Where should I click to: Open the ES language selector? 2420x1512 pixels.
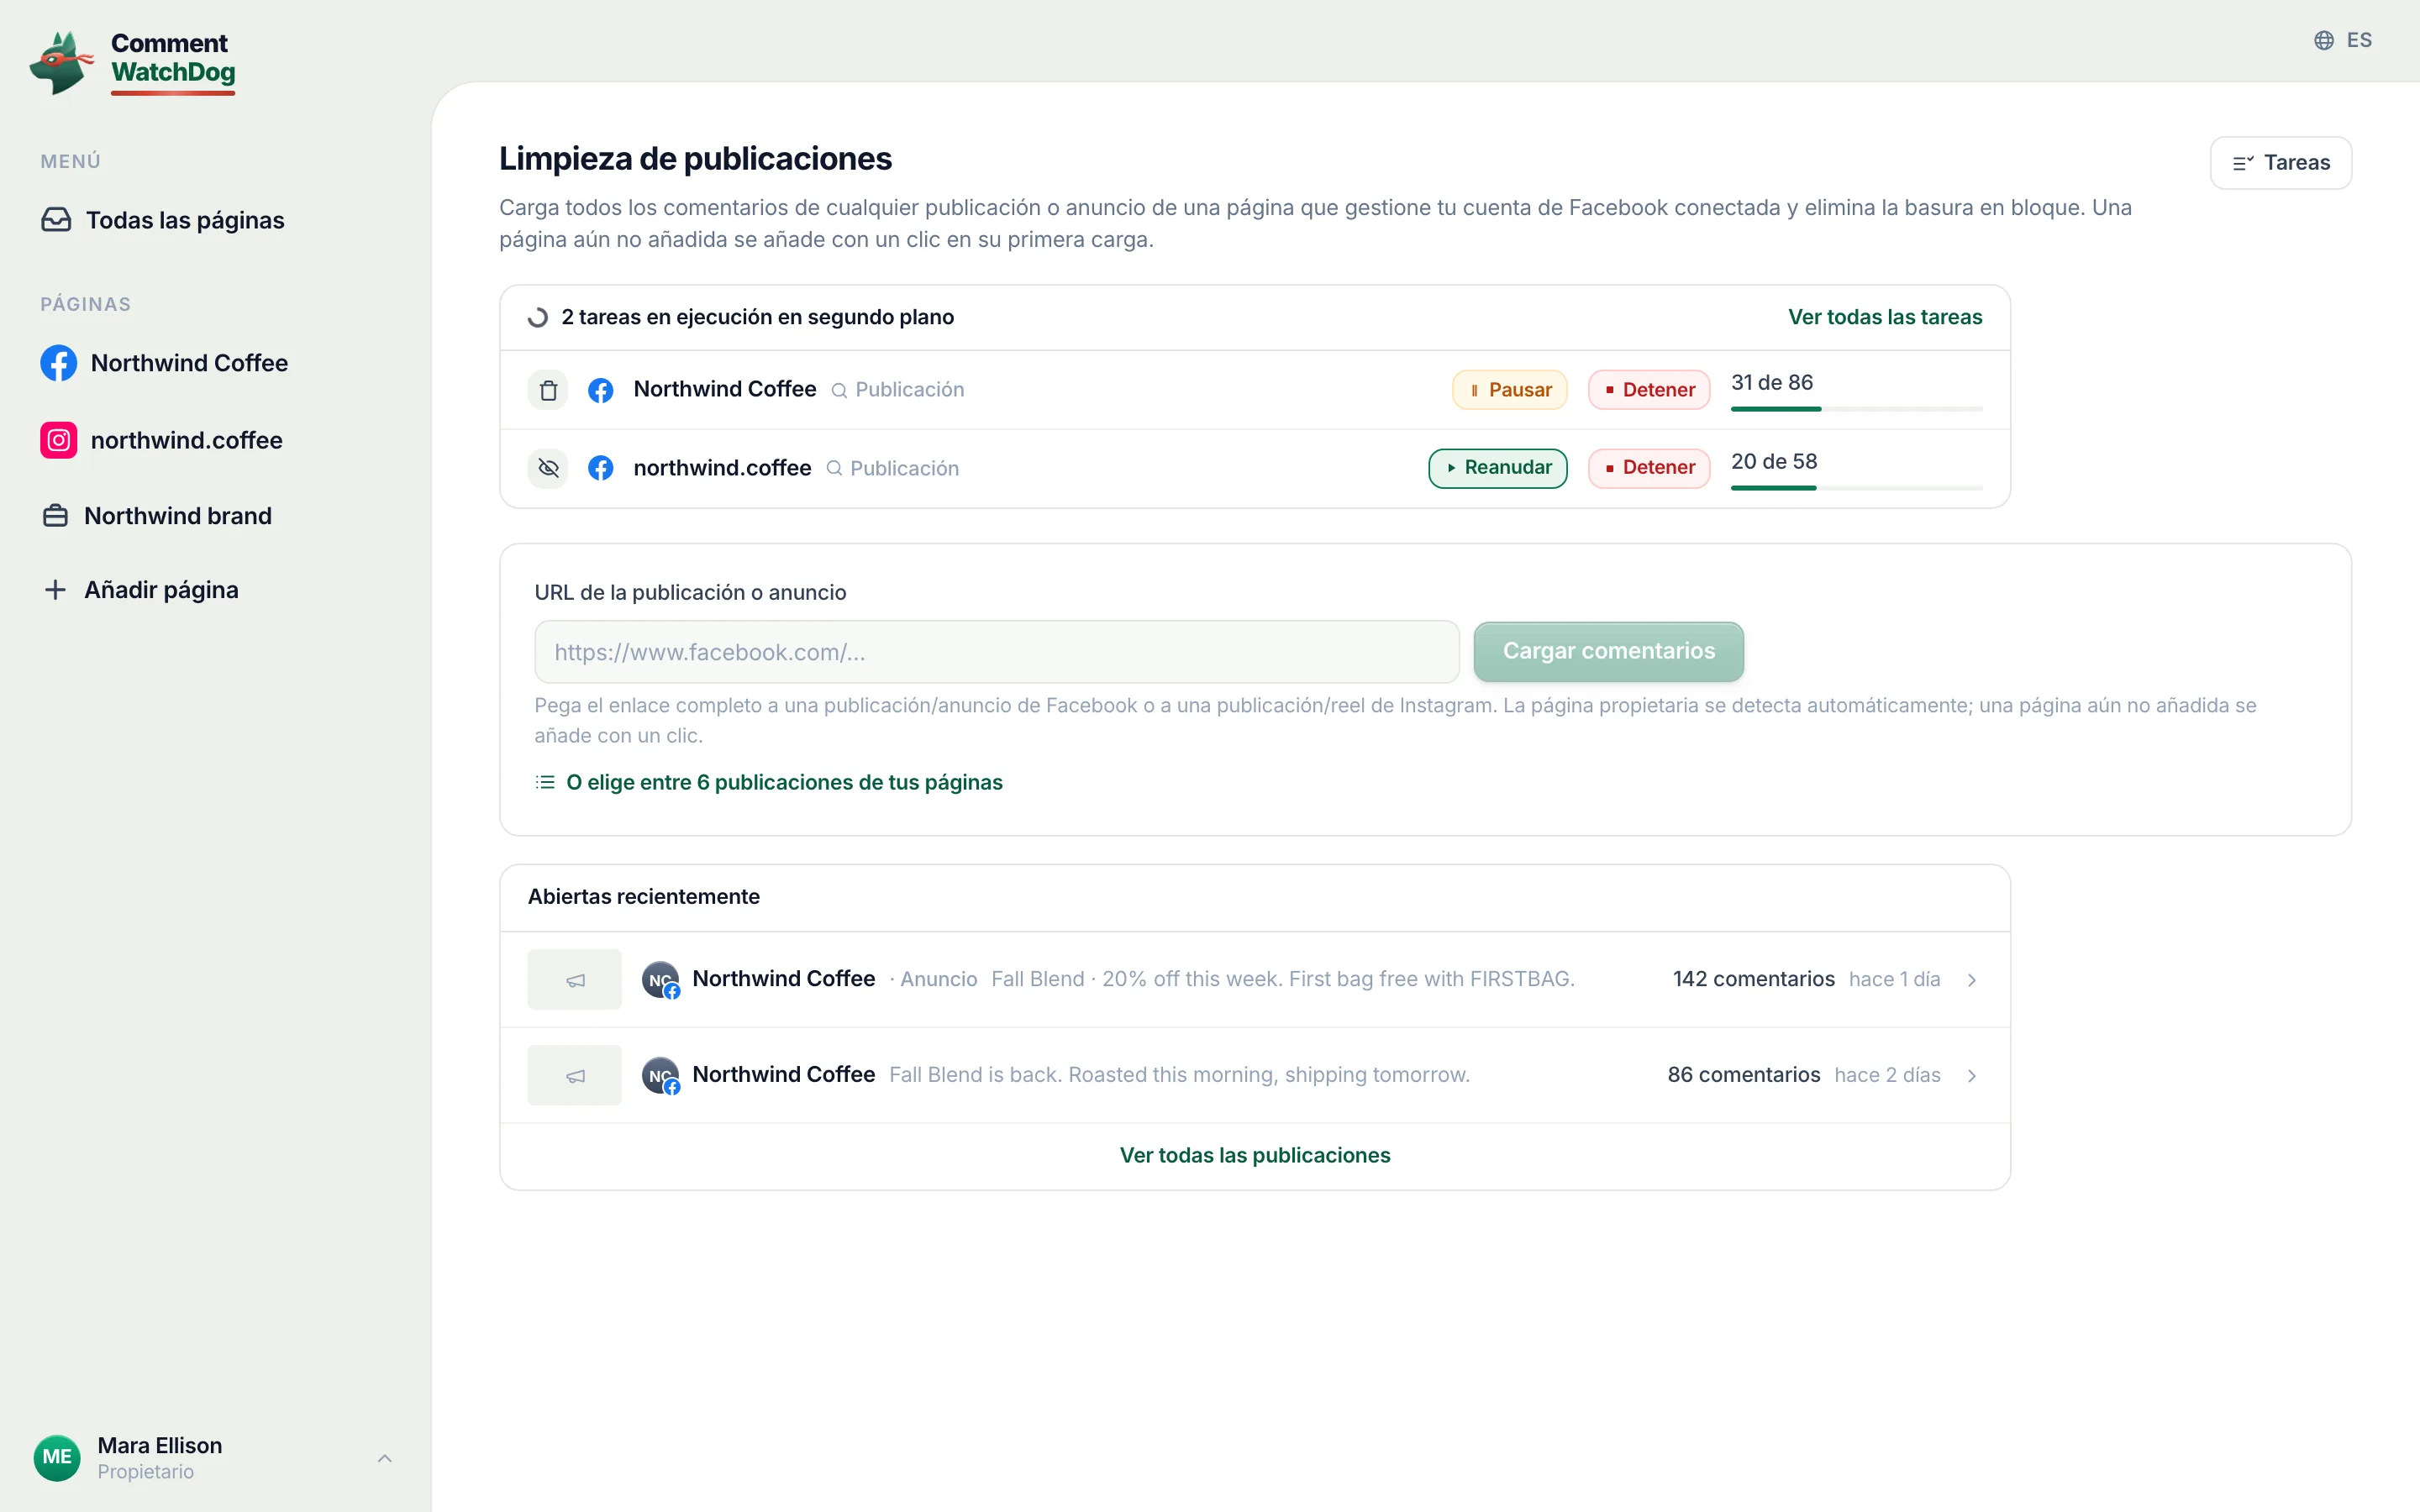(x=2342, y=40)
